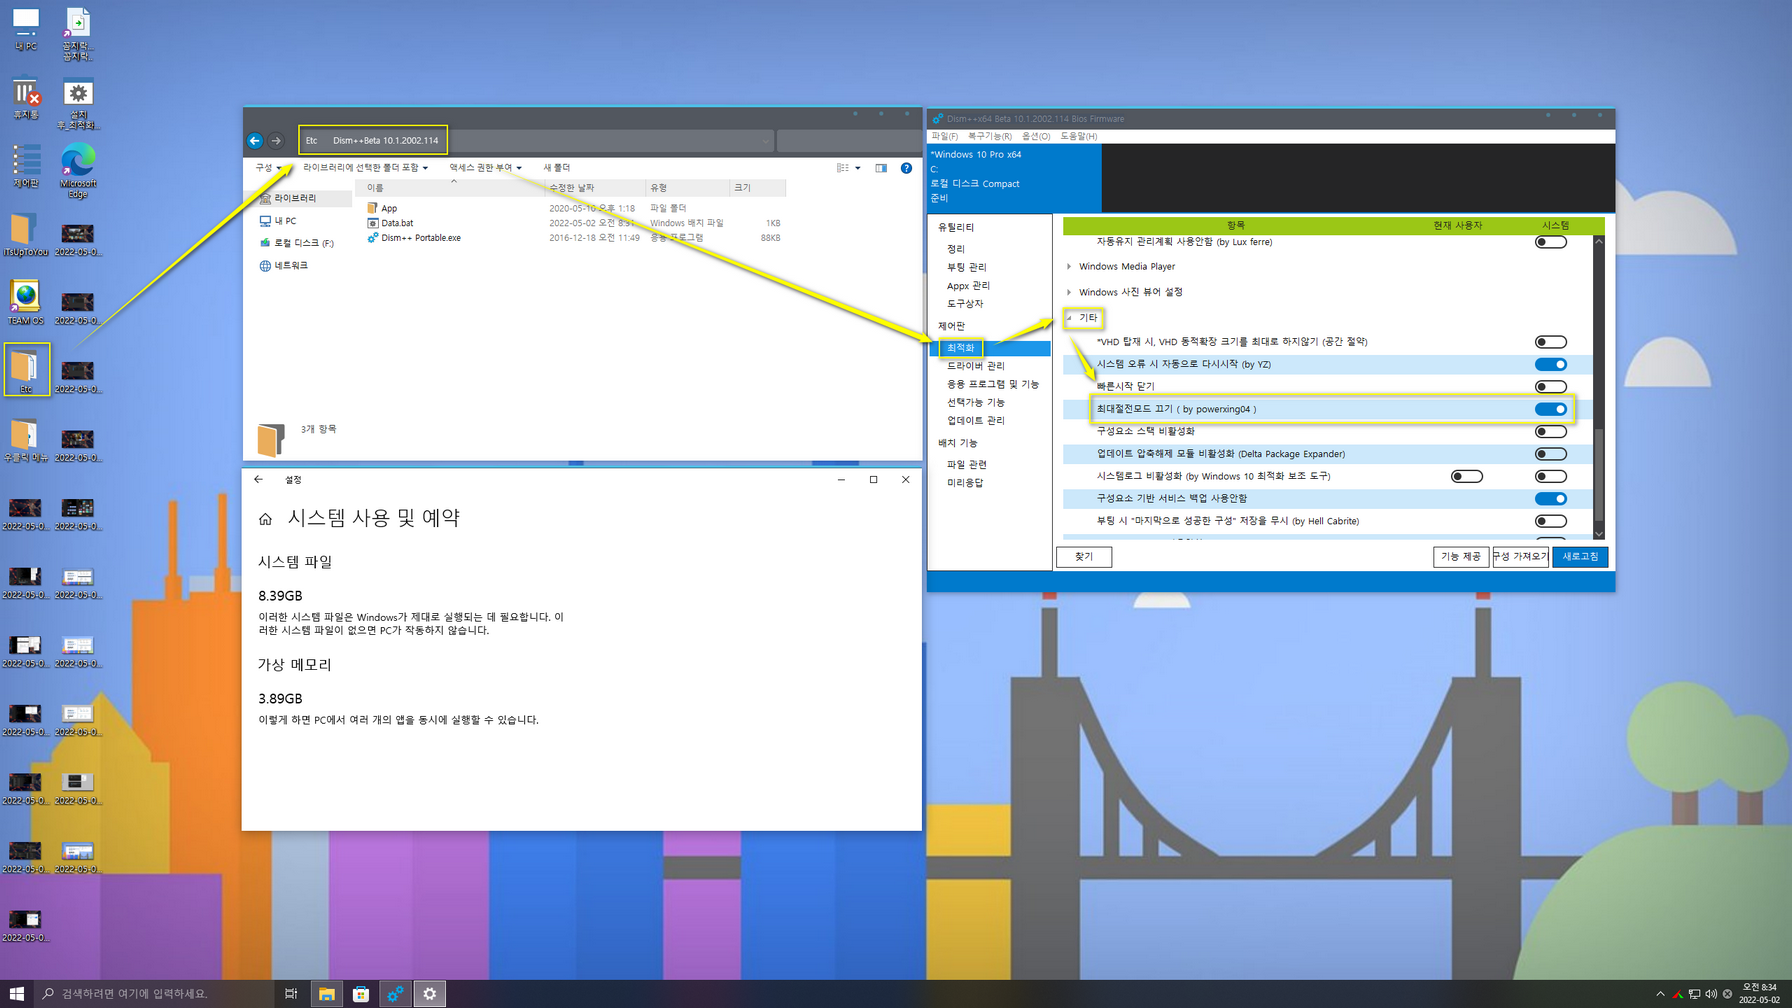Viewport: 1792px width, 1008px height.
Task: Open the 복구기능(R) menu in Dism++
Action: (x=989, y=136)
